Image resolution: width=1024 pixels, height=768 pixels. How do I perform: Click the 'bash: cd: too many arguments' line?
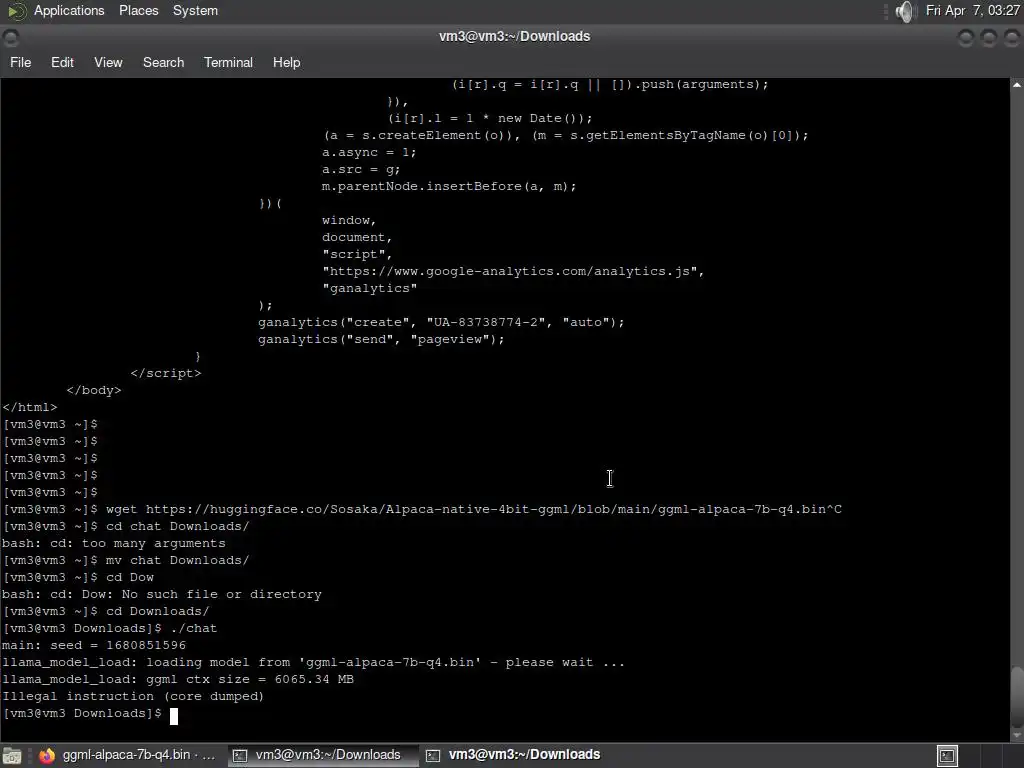tap(114, 543)
